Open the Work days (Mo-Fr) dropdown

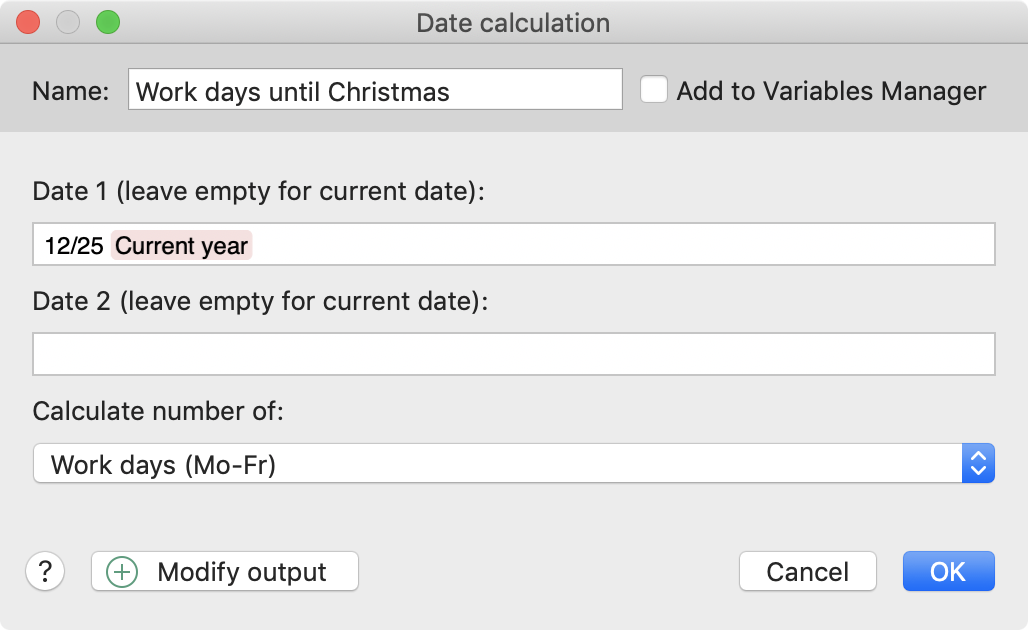(x=514, y=463)
